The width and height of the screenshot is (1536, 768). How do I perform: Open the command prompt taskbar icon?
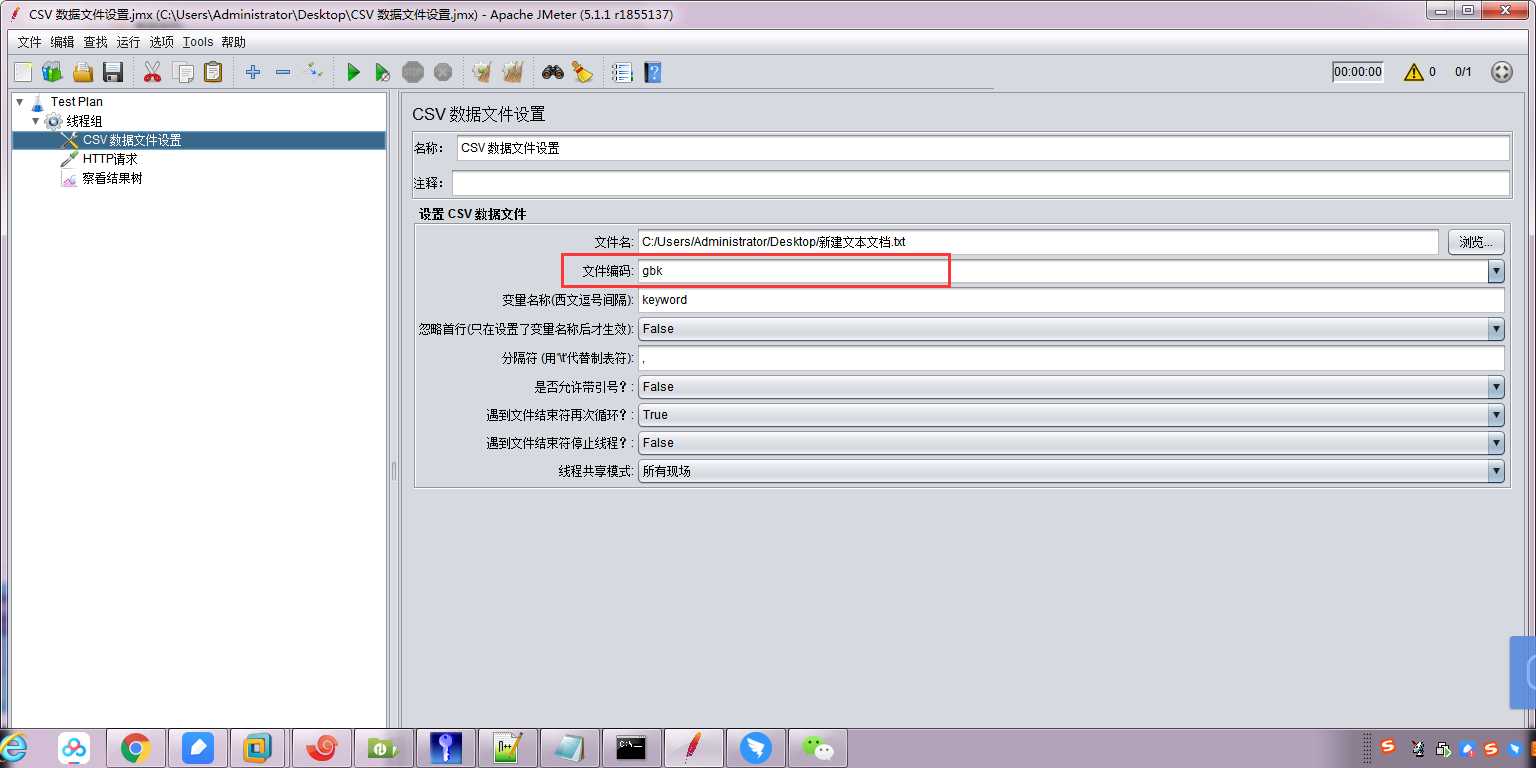pos(630,747)
